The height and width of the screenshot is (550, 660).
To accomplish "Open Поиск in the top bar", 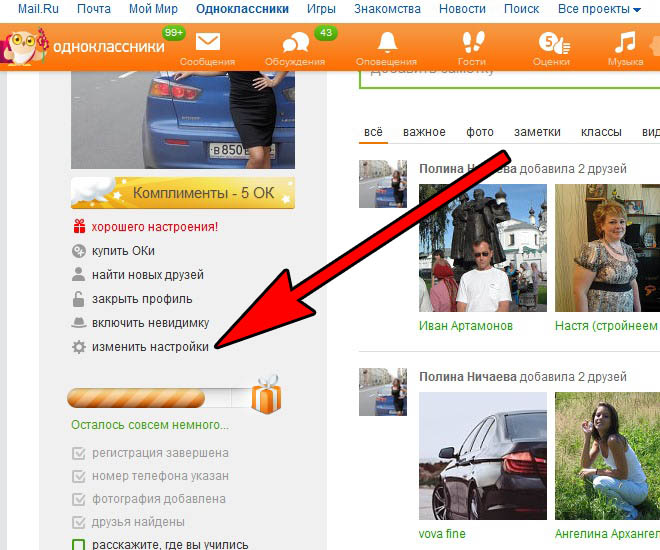I will point(522,9).
